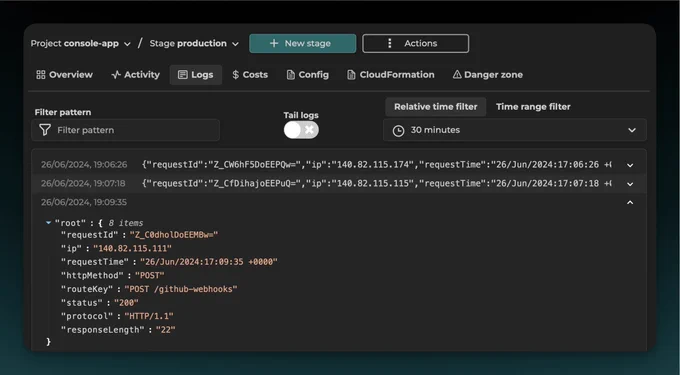Select the Time range filter tab
680x375 pixels.
(x=533, y=107)
